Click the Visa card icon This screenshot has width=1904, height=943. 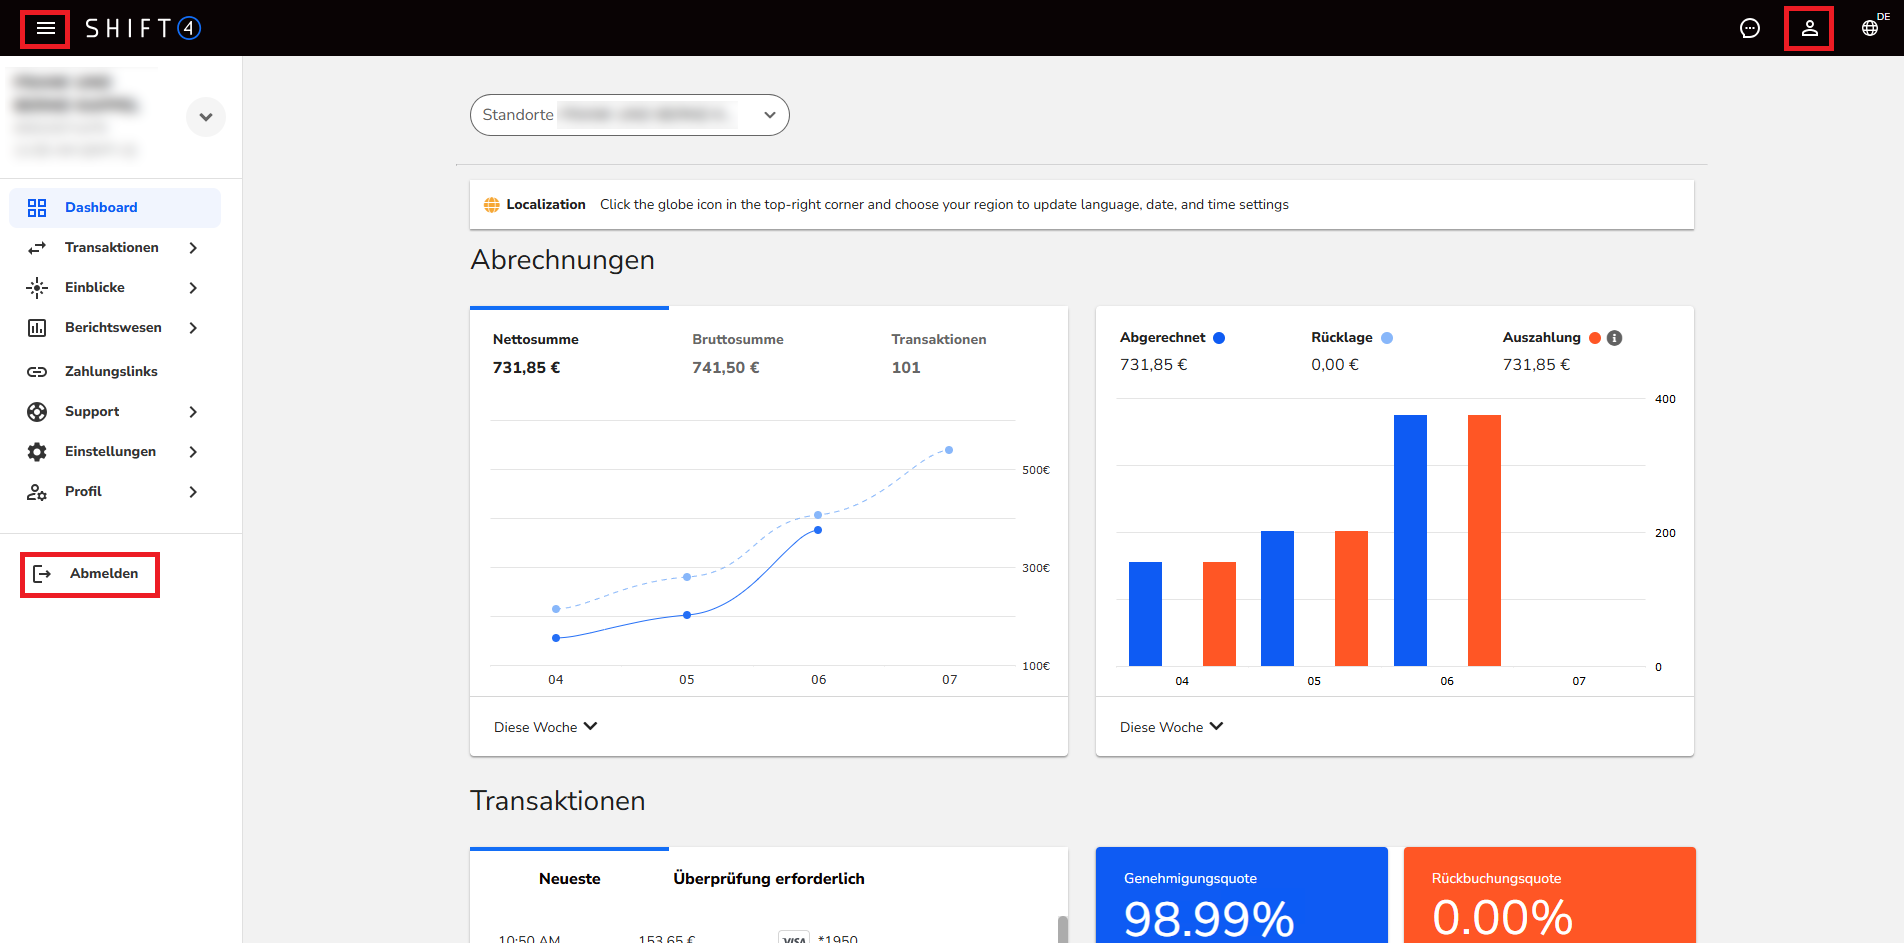[x=794, y=938]
